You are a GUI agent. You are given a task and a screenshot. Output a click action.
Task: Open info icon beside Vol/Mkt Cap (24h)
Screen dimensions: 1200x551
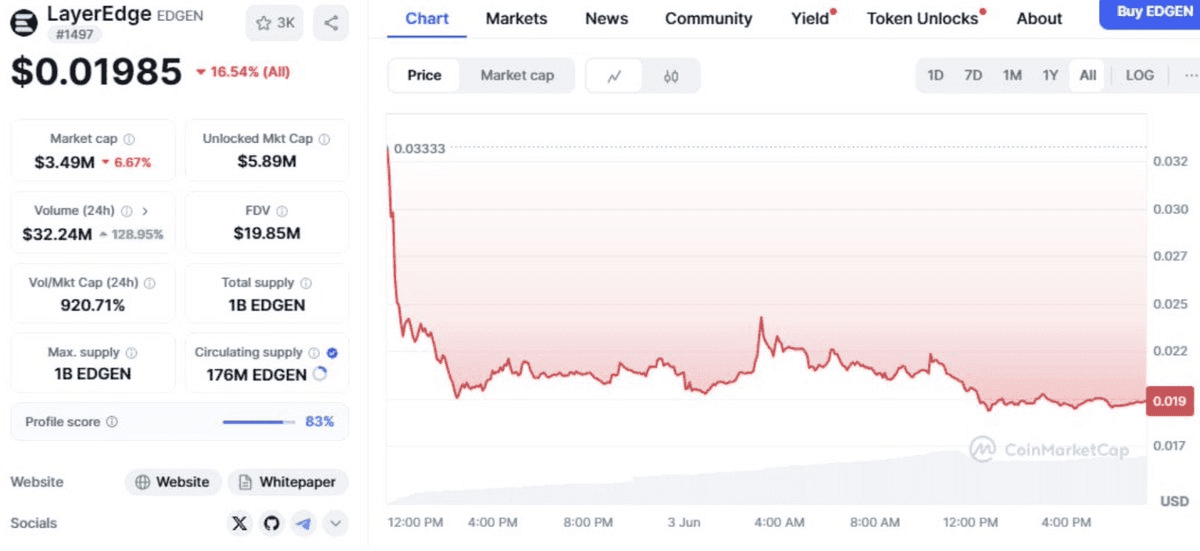point(149,283)
